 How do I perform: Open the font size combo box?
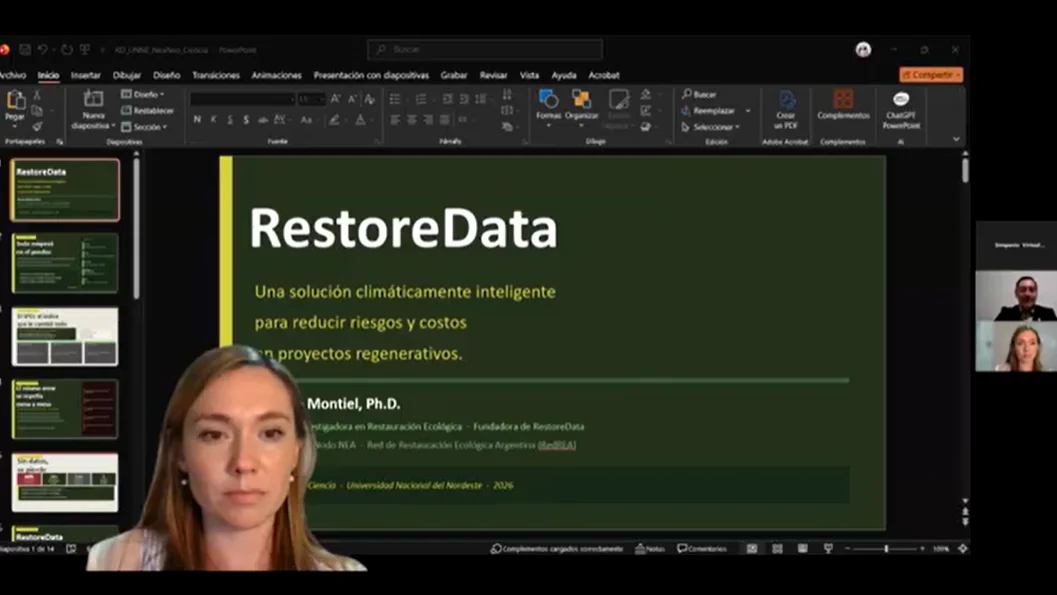(x=311, y=99)
